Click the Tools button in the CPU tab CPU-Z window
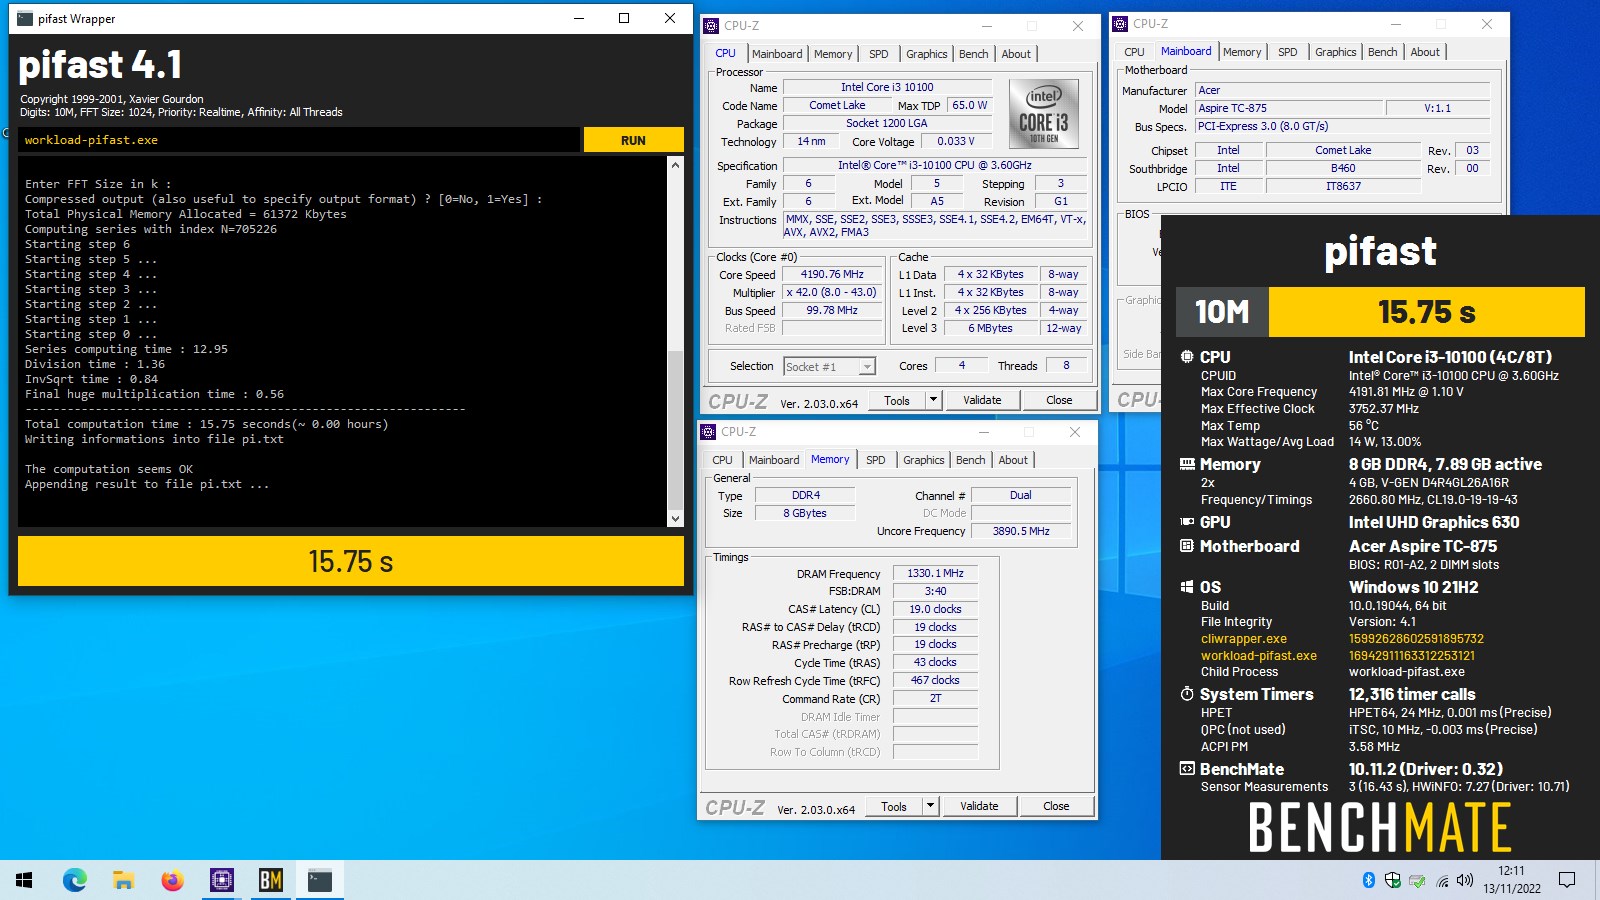The height and width of the screenshot is (900, 1600). click(x=897, y=400)
